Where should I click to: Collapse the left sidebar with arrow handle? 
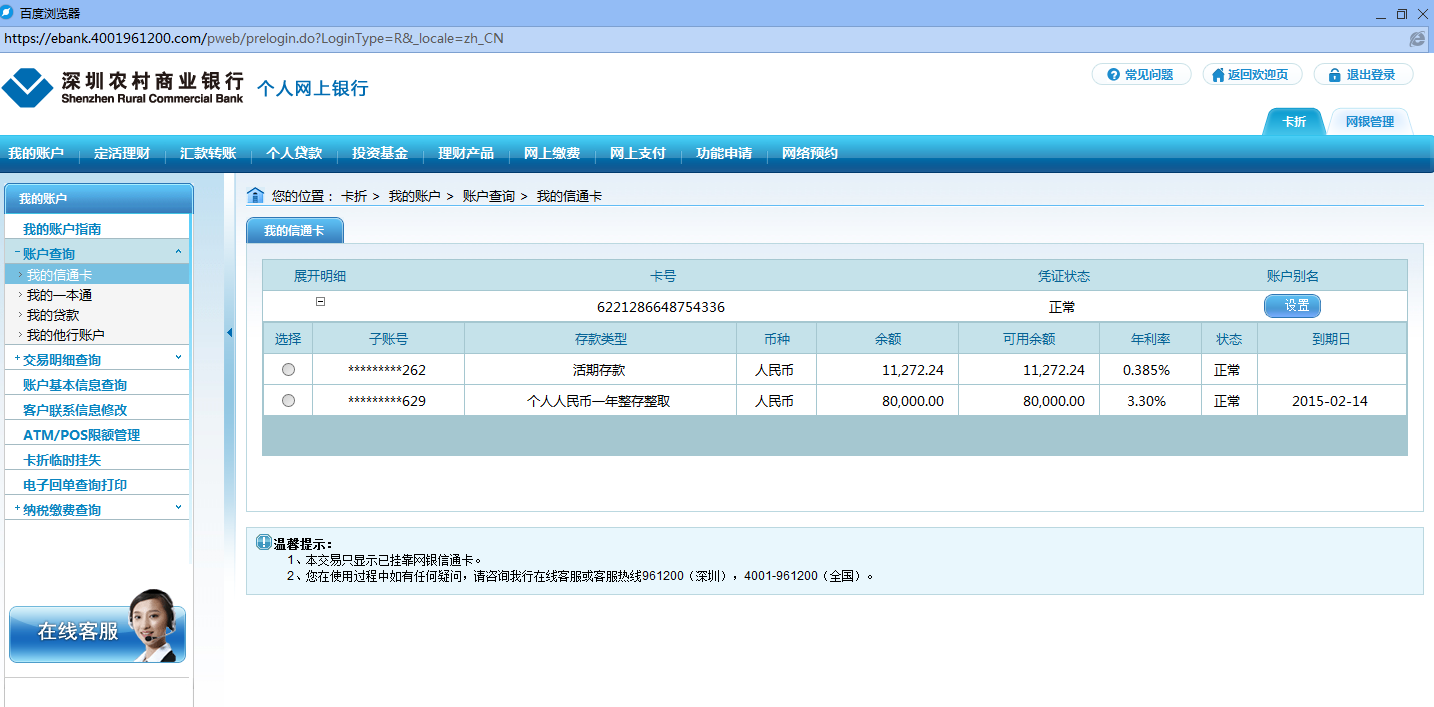point(229,333)
